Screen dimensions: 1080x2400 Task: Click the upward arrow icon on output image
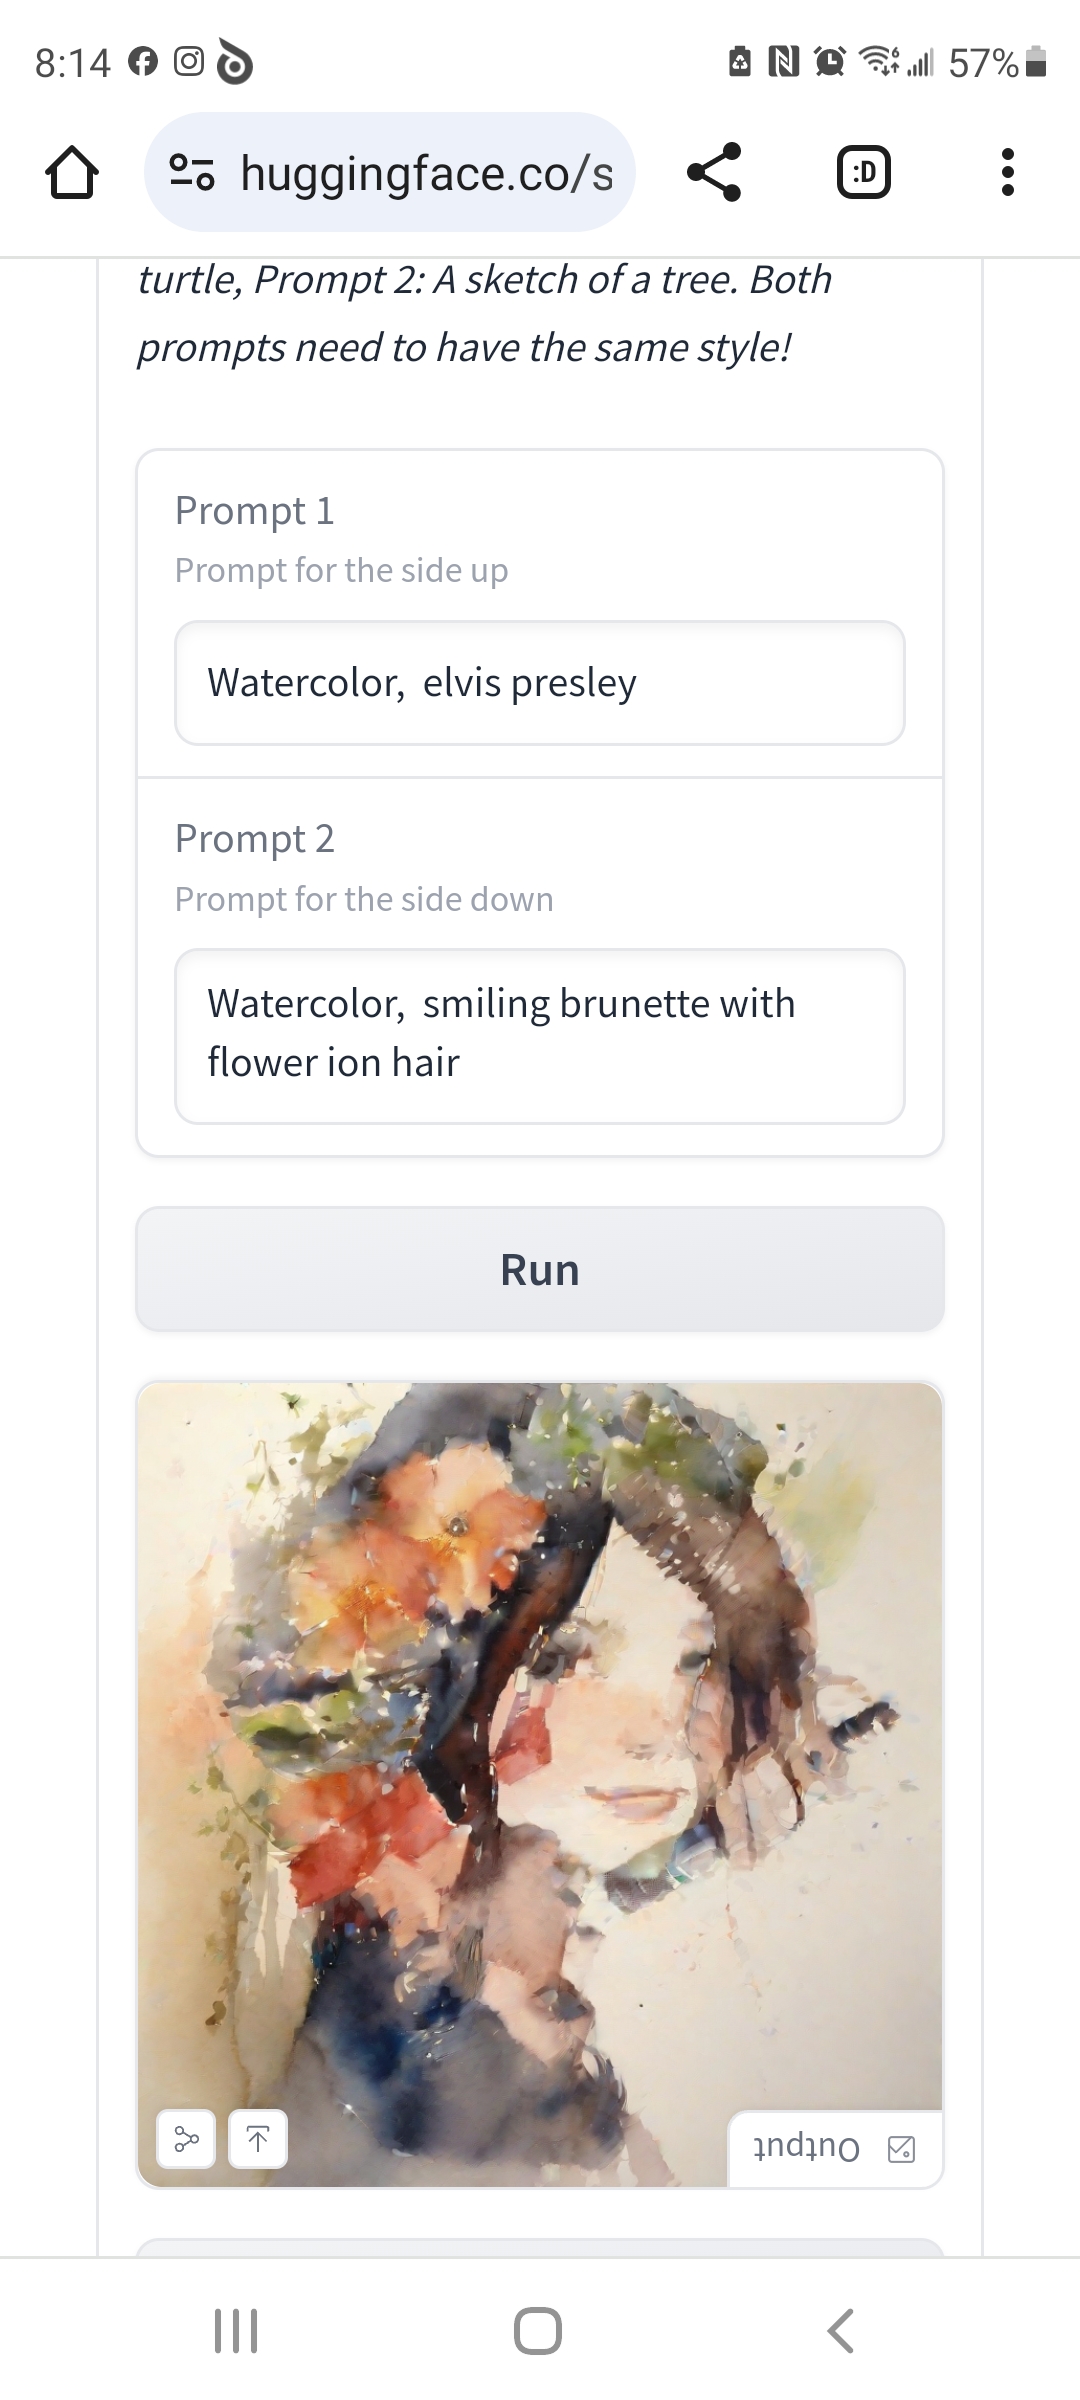point(258,2139)
